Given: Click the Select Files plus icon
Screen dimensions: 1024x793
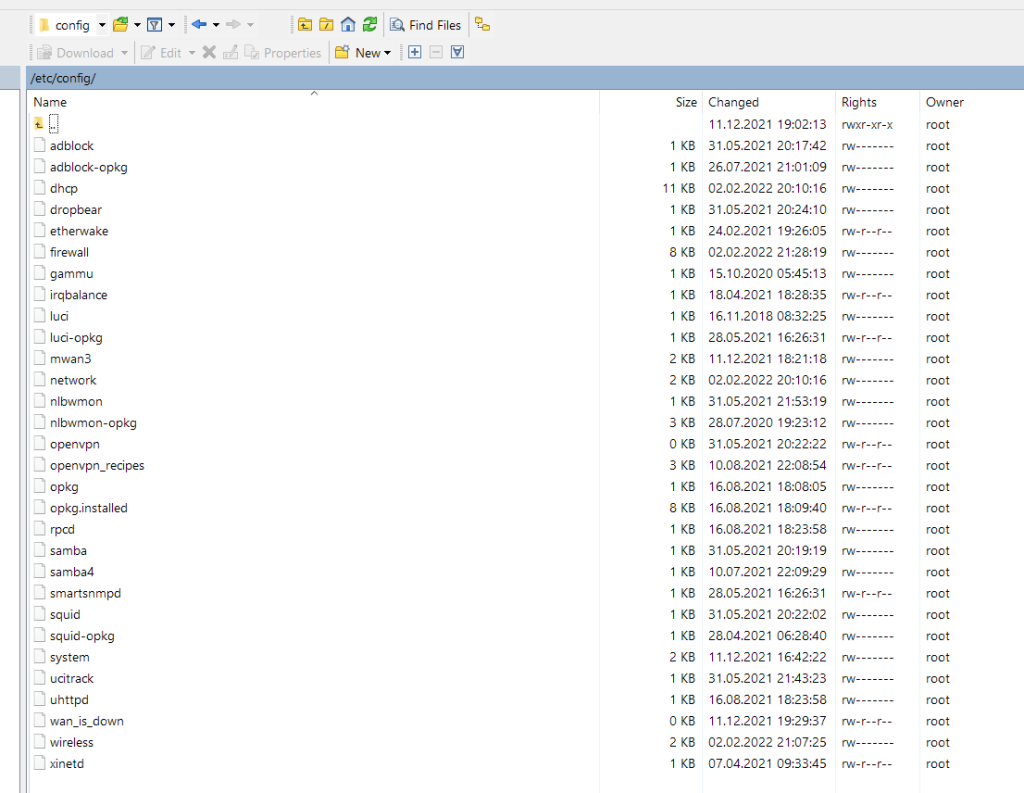Looking at the screenshot, I should [x=415, y=52].
